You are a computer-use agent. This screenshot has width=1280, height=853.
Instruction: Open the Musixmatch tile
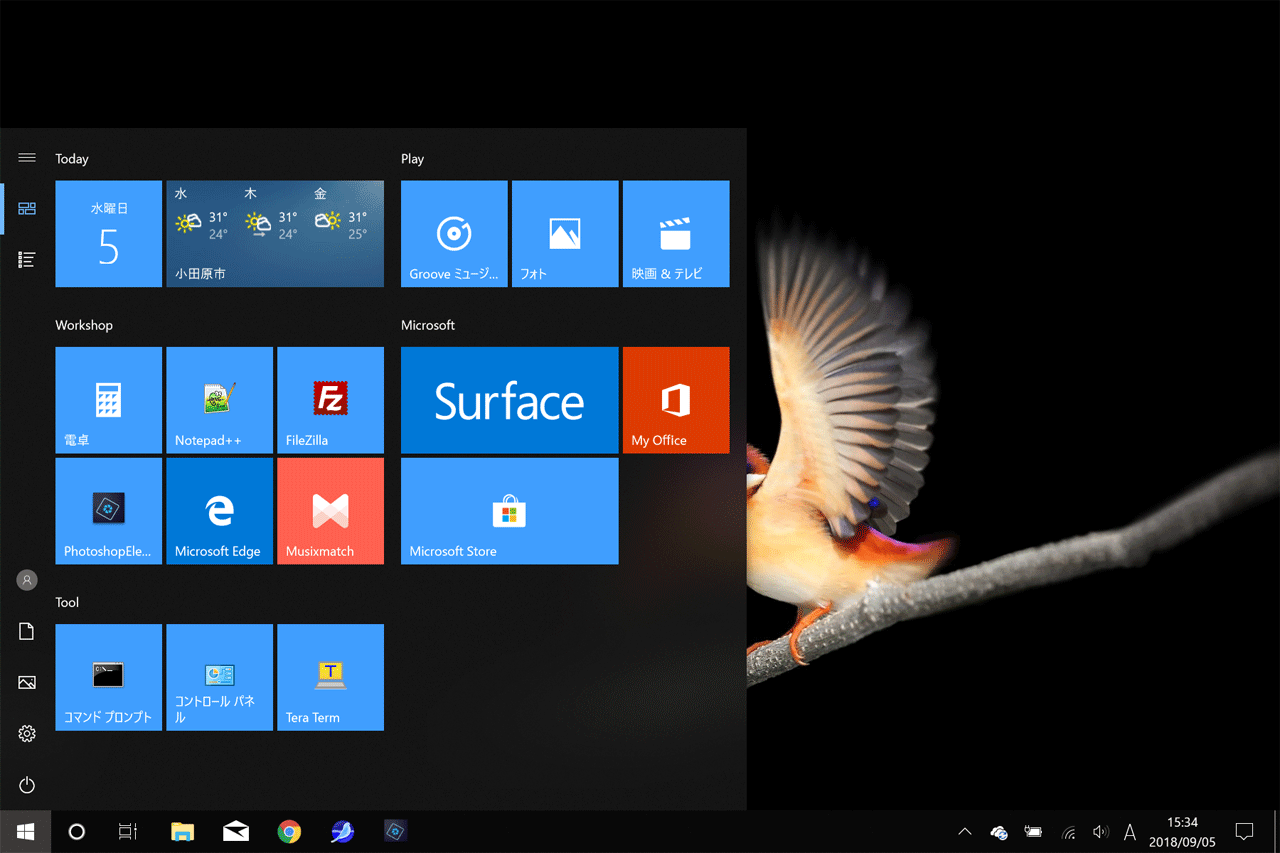tap(330, 511)
